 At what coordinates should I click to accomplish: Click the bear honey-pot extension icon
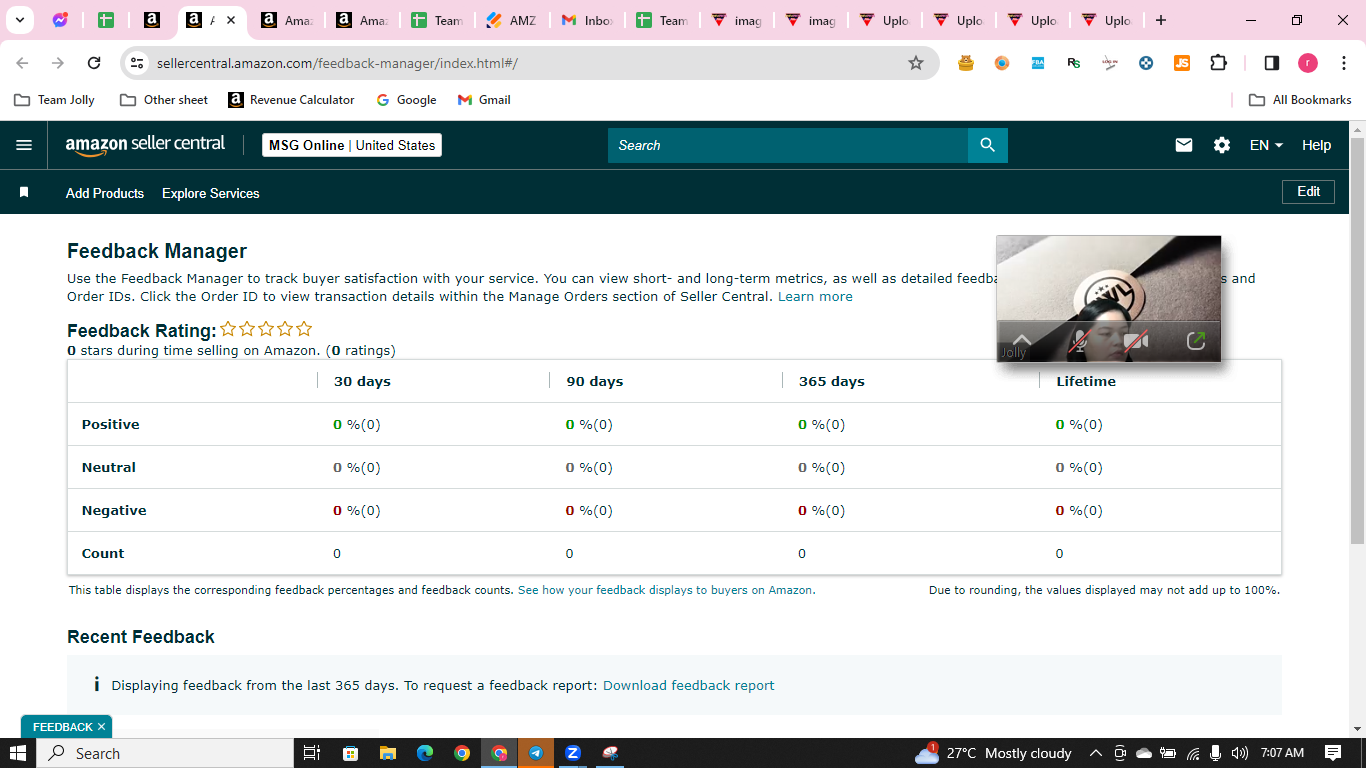click(966, 63)
